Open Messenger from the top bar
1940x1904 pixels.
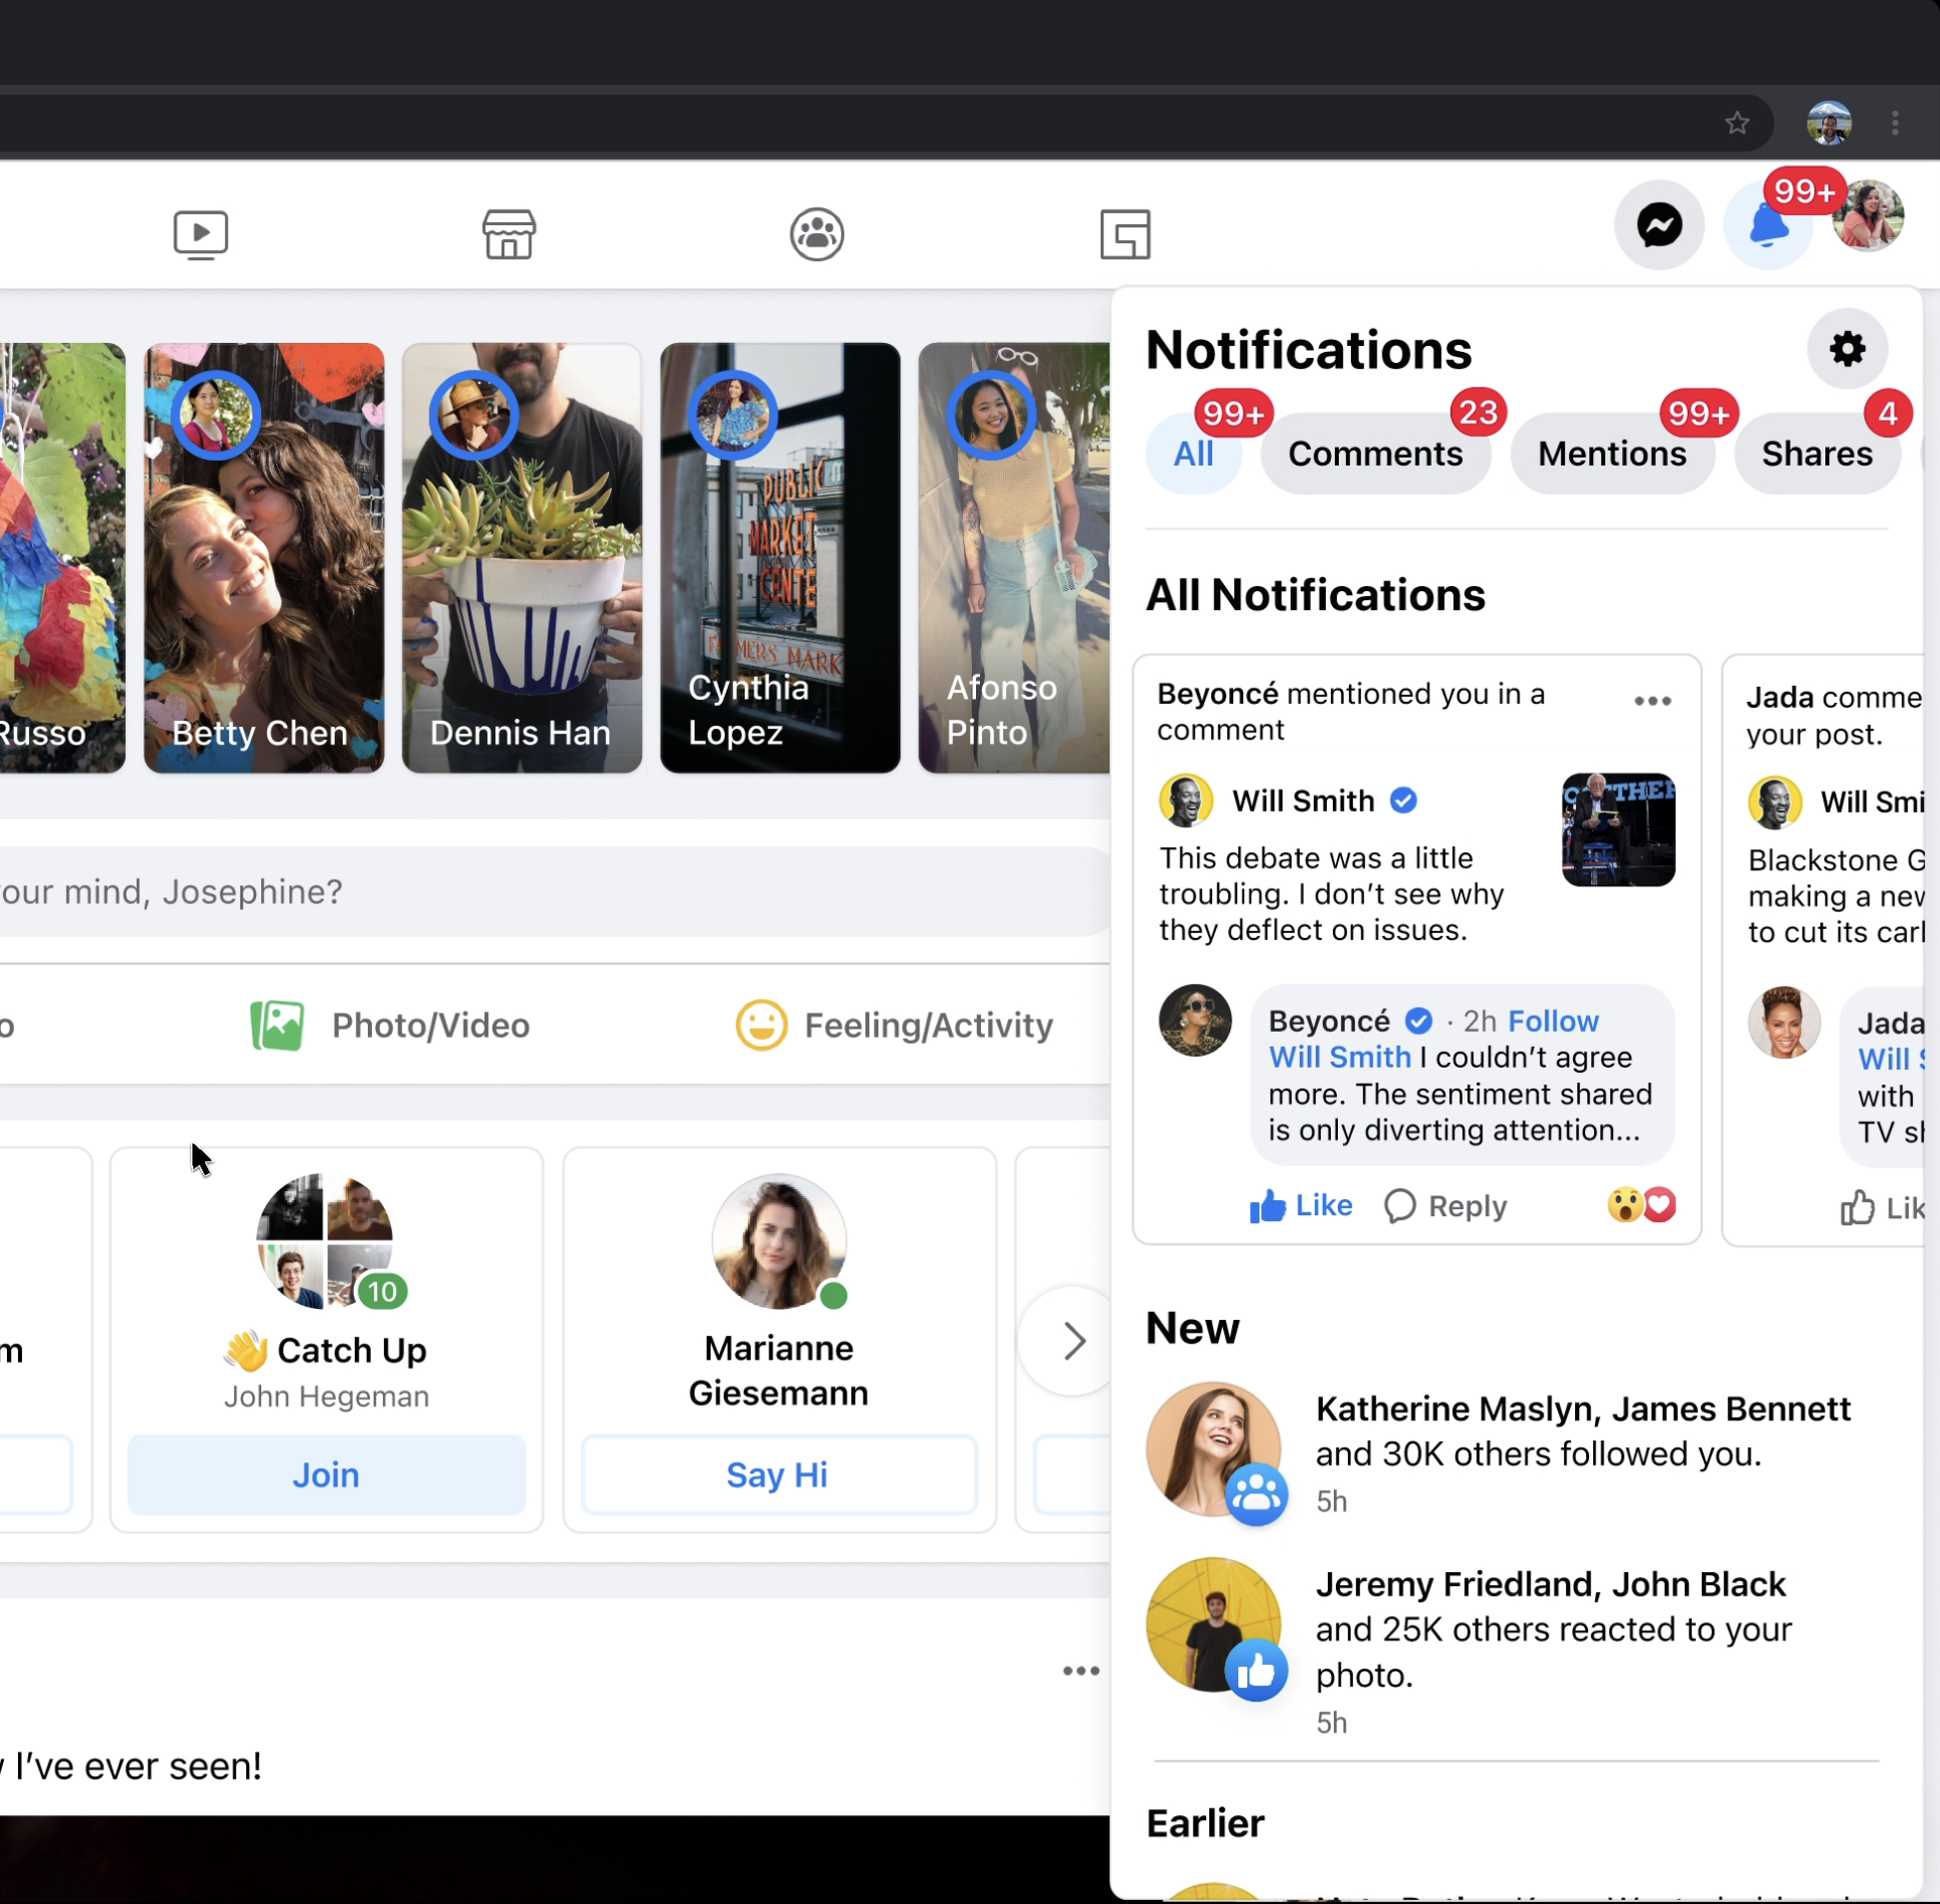(1659, 225)
